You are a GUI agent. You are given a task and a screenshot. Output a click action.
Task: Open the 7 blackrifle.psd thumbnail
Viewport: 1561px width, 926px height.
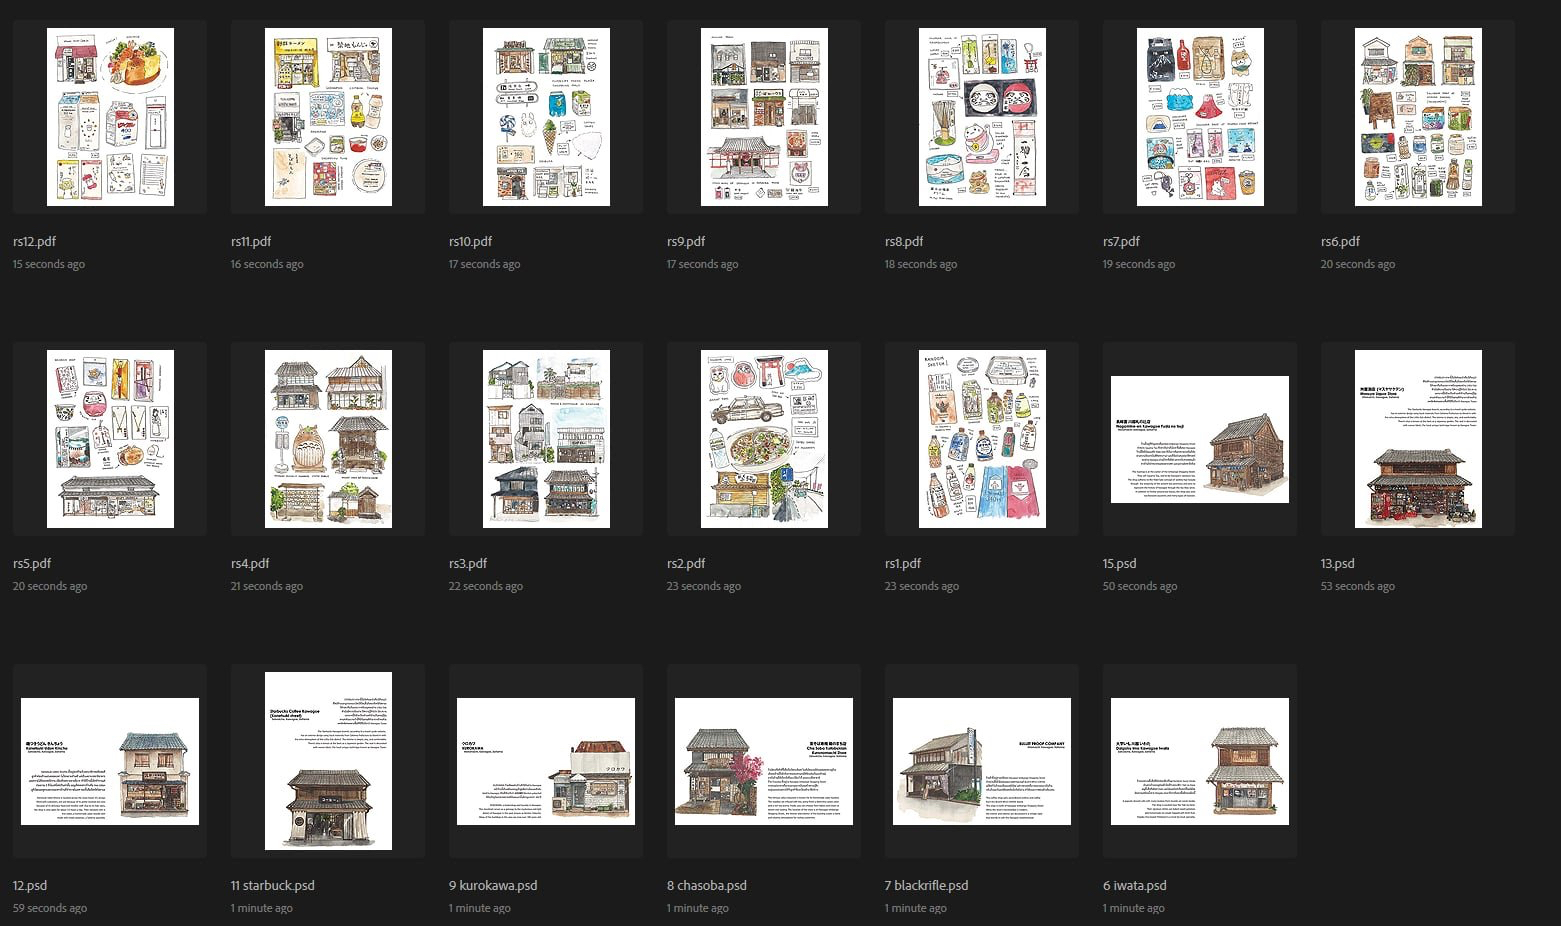click(982, 761)
